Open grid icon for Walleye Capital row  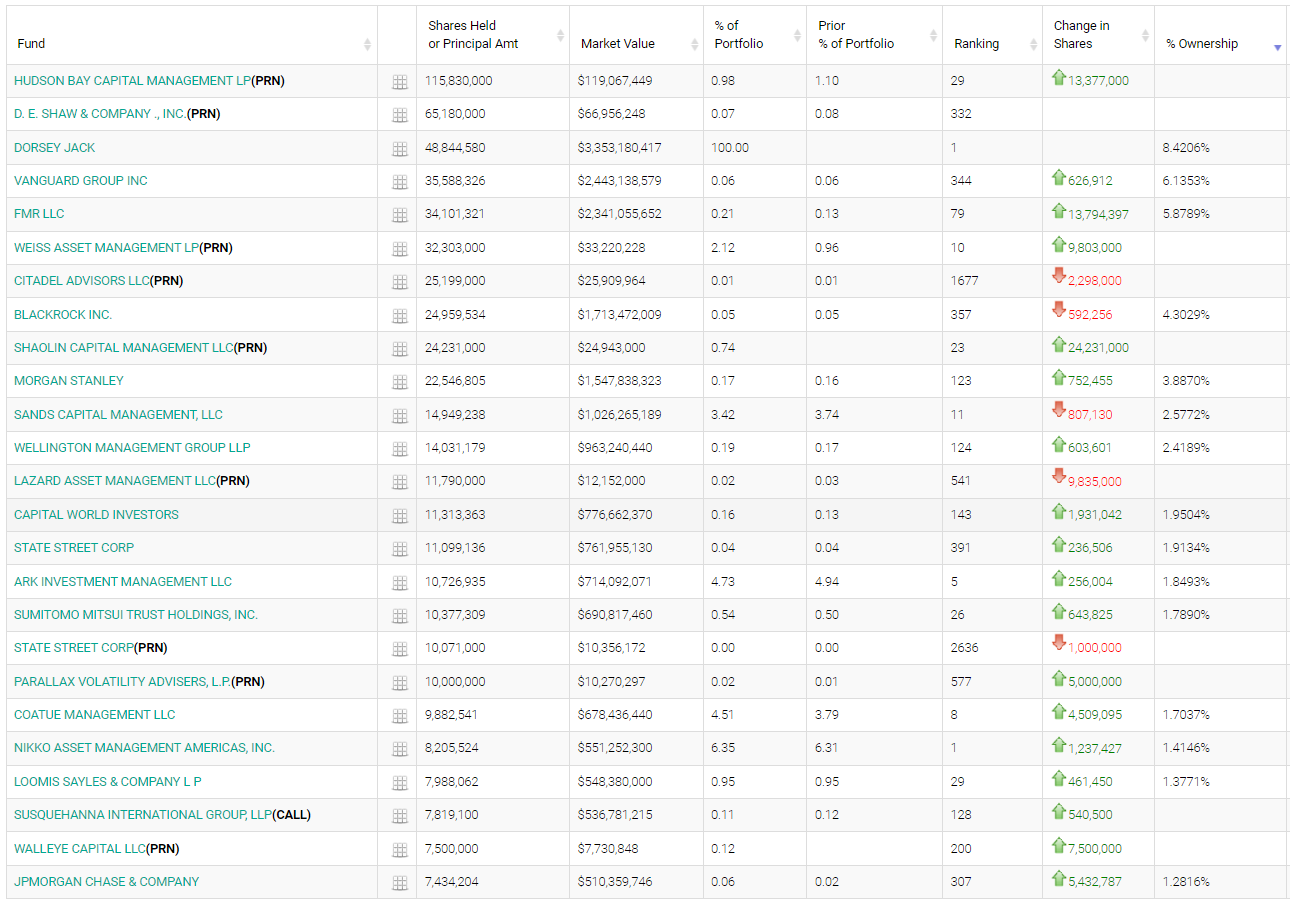pos(400,850)
